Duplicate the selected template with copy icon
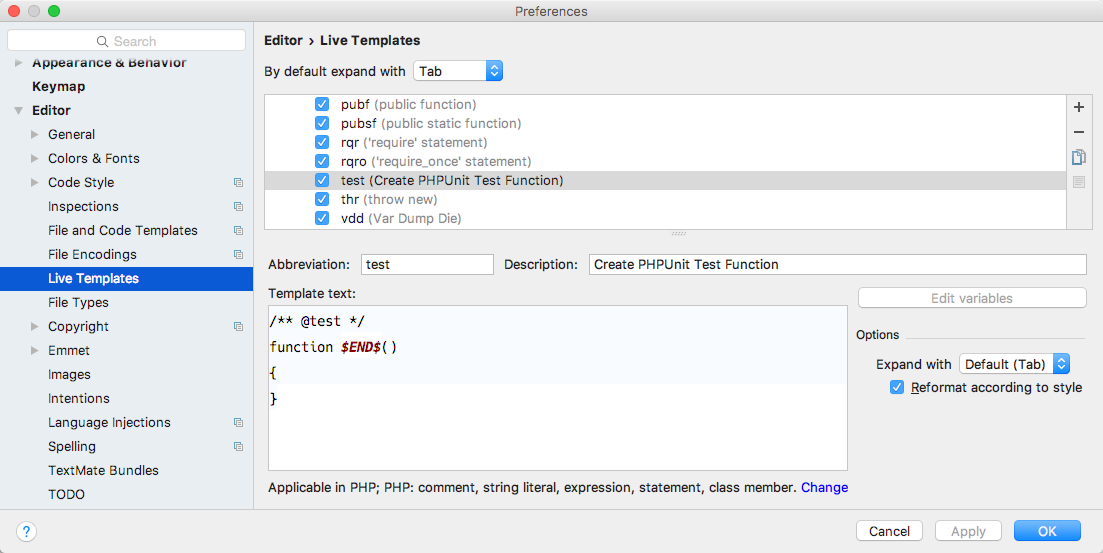Image resolution: width=1103 pixels, height=553 pixels. click(x=1078, y=157)
